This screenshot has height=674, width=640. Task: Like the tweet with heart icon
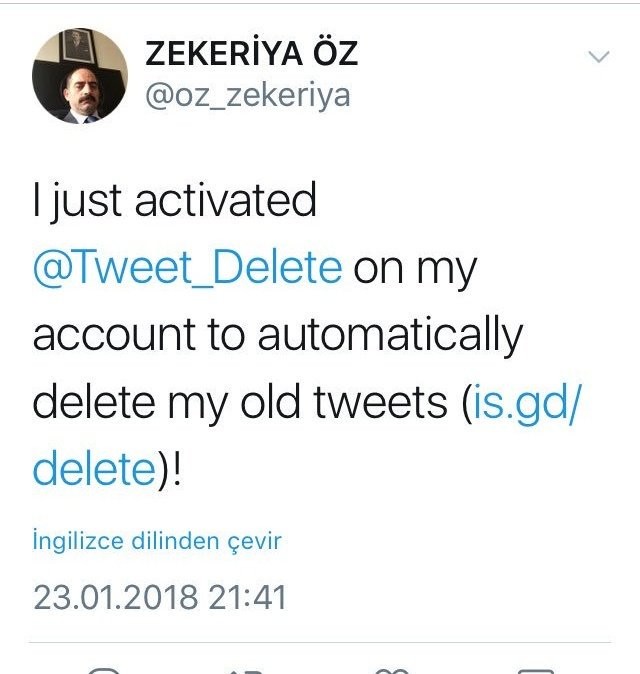coord(391,670)
